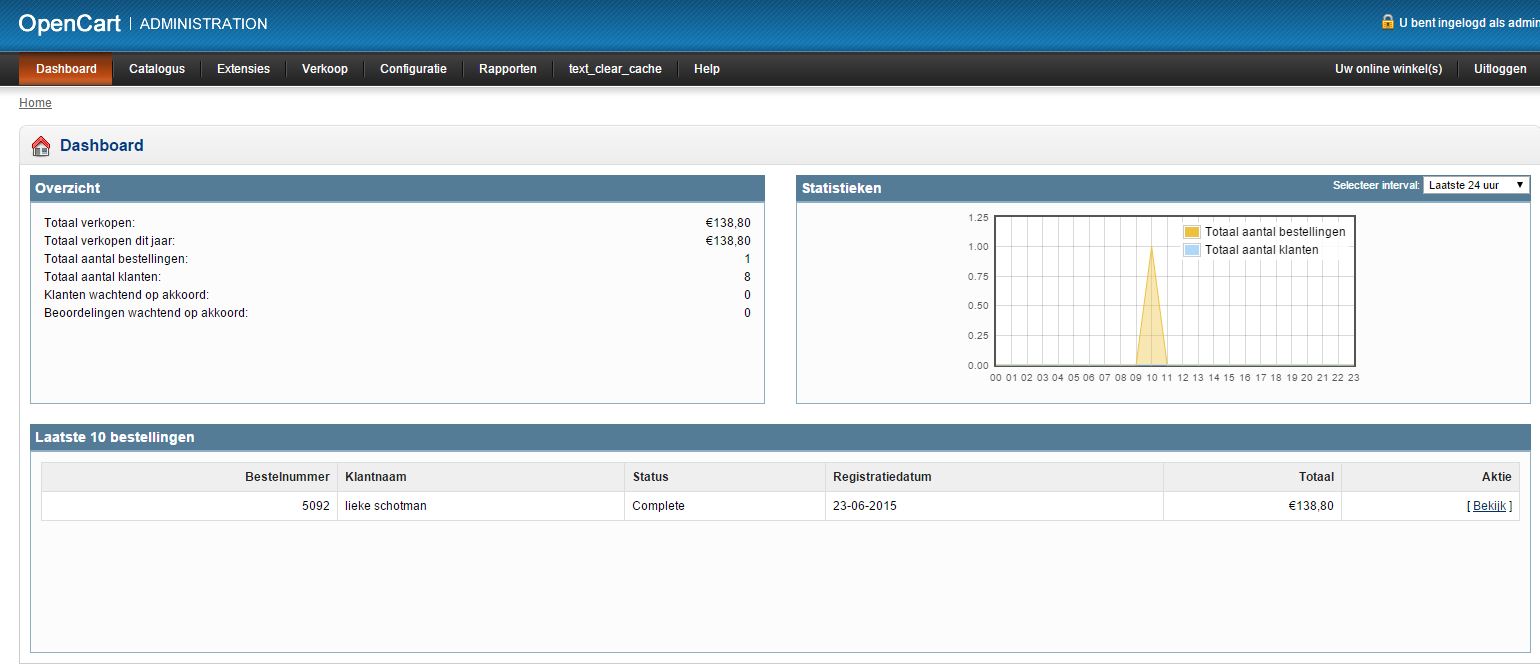Click the Totaal verkopen label
The height and width of the screenshot is (671, 1540).
89,223
